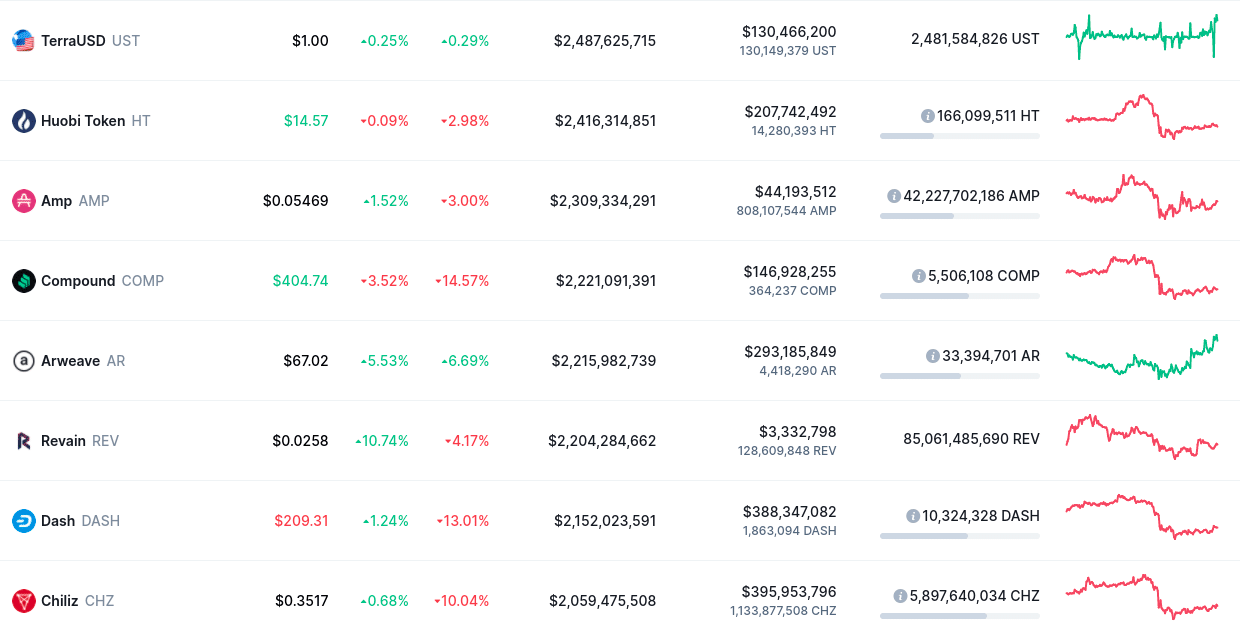
Task: Select Huobi Token market cap $2,416,314,851
Action: (606, 121)
